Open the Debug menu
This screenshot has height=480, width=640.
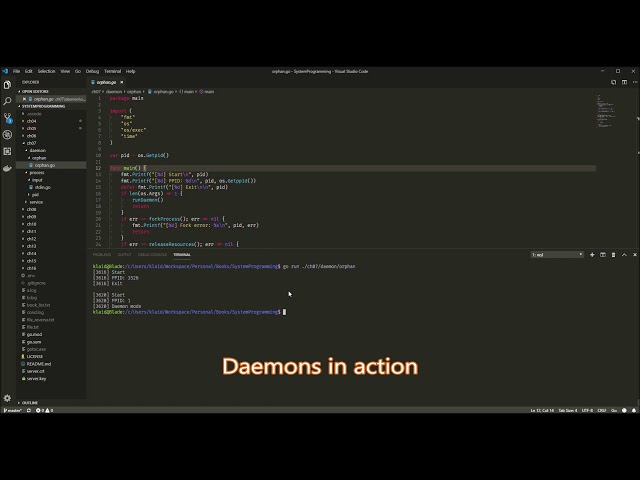tap(93, 71)
